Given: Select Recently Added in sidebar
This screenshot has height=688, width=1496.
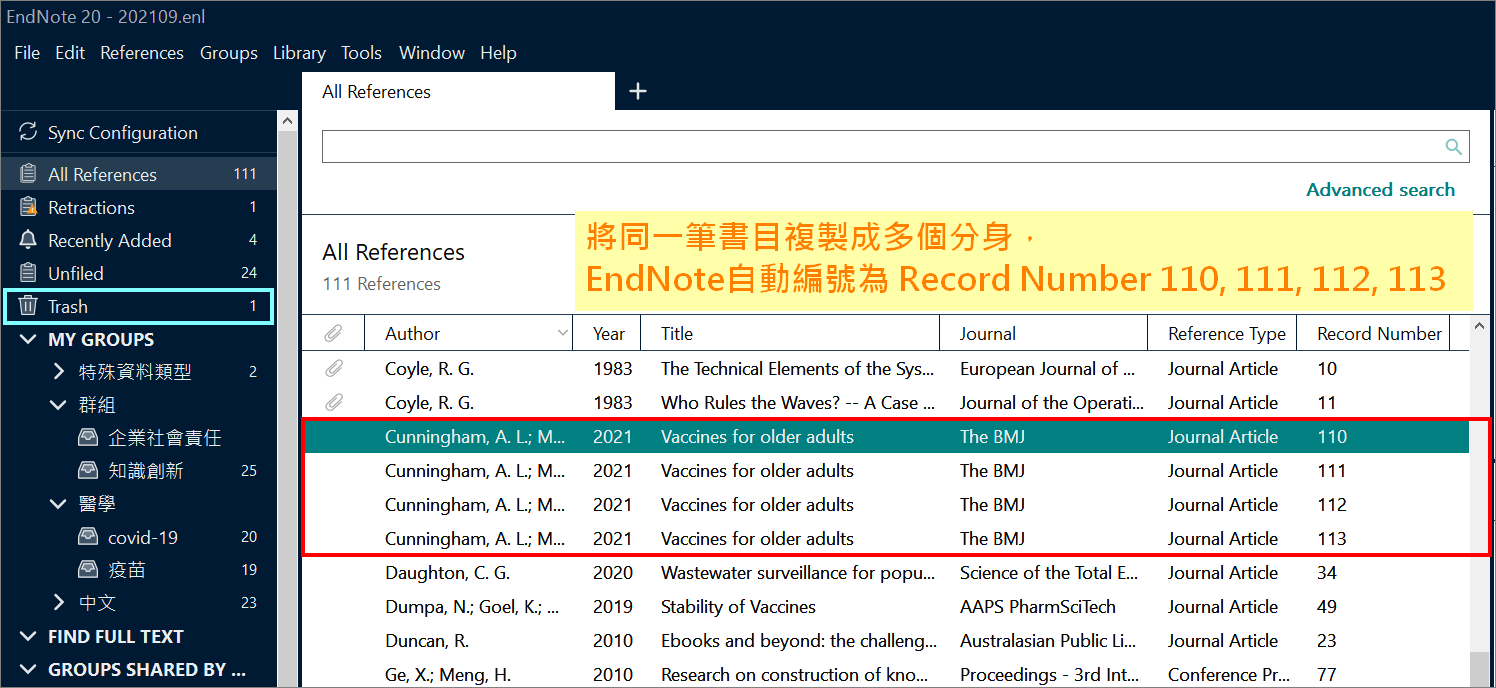Looking at the screenshot, I should (x=139, y=240).
